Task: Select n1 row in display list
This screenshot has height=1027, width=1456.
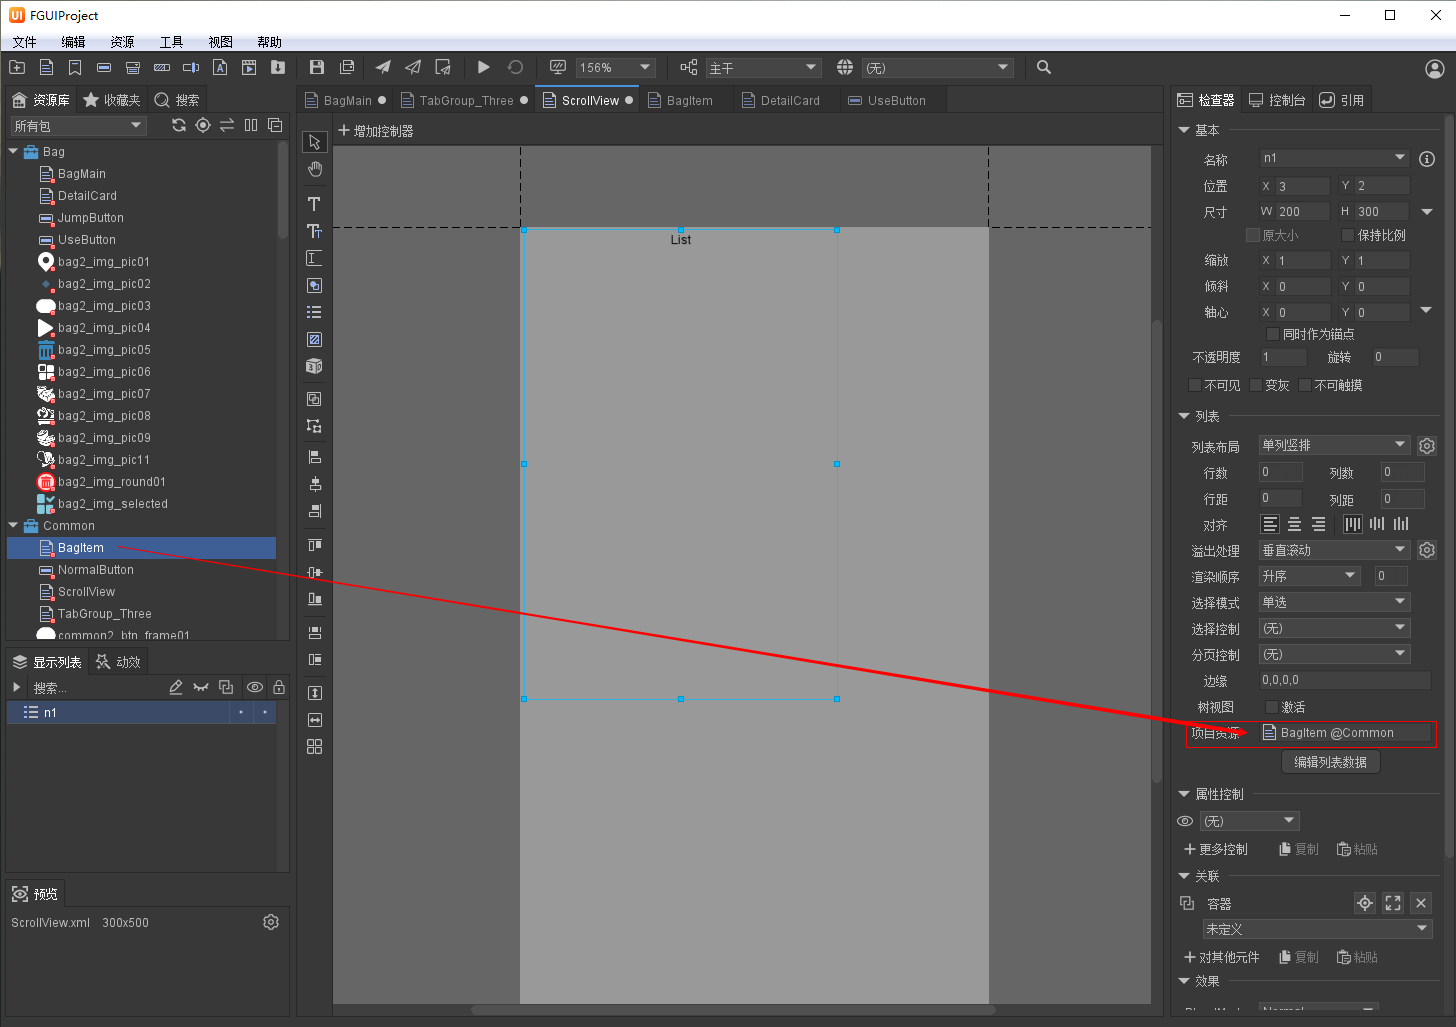Action: (141, 712)
